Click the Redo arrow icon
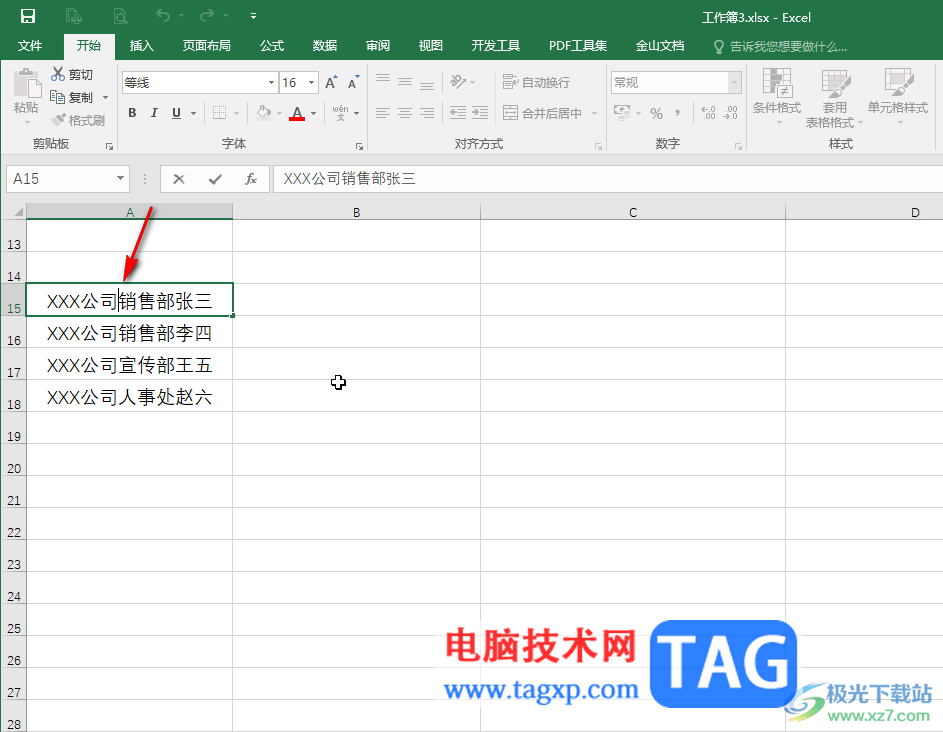This screenshot has width=943, height=732. (x=207, y=15)
